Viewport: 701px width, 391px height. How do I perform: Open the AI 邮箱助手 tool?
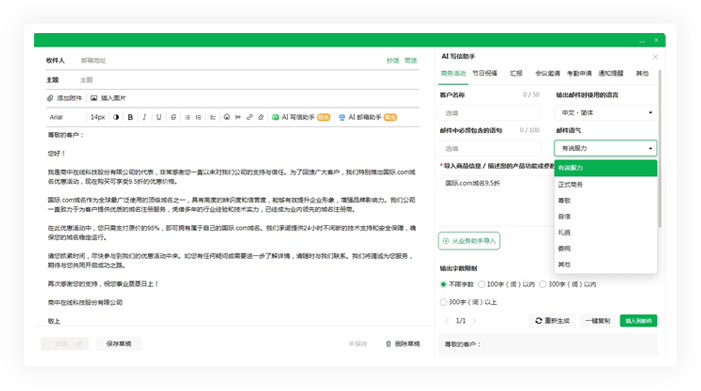[x=367, y=117]
